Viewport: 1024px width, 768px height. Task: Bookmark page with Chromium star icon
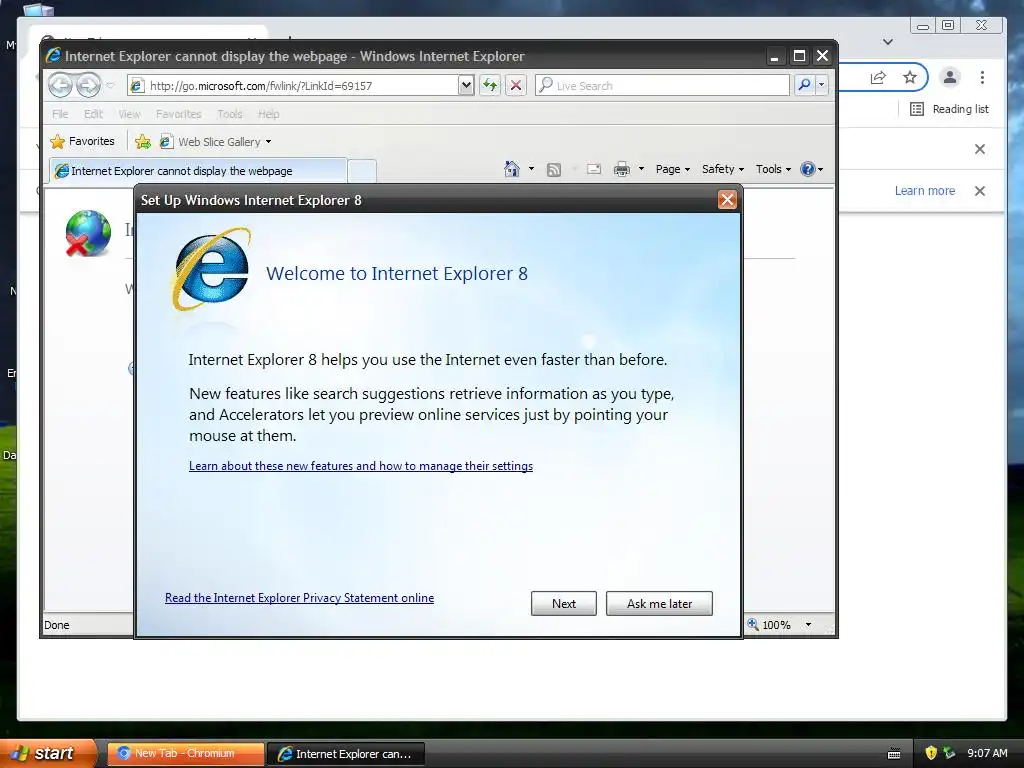coord(910,78)
